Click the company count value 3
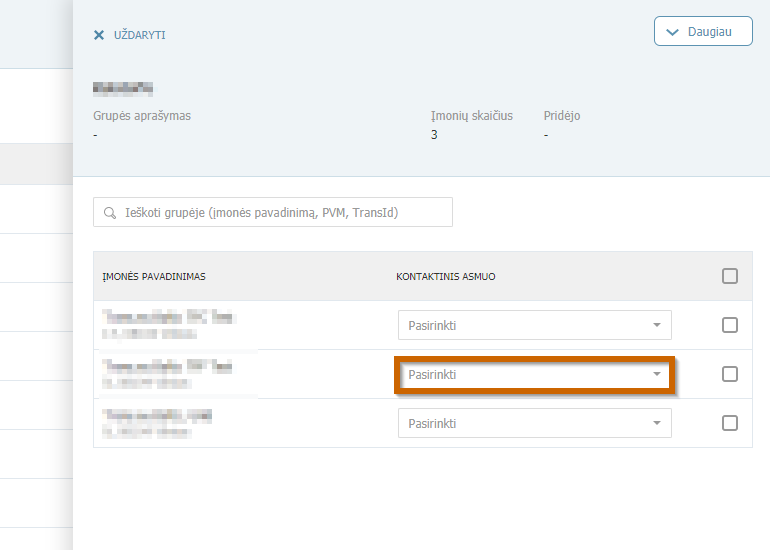 click(x=434, y=135)
